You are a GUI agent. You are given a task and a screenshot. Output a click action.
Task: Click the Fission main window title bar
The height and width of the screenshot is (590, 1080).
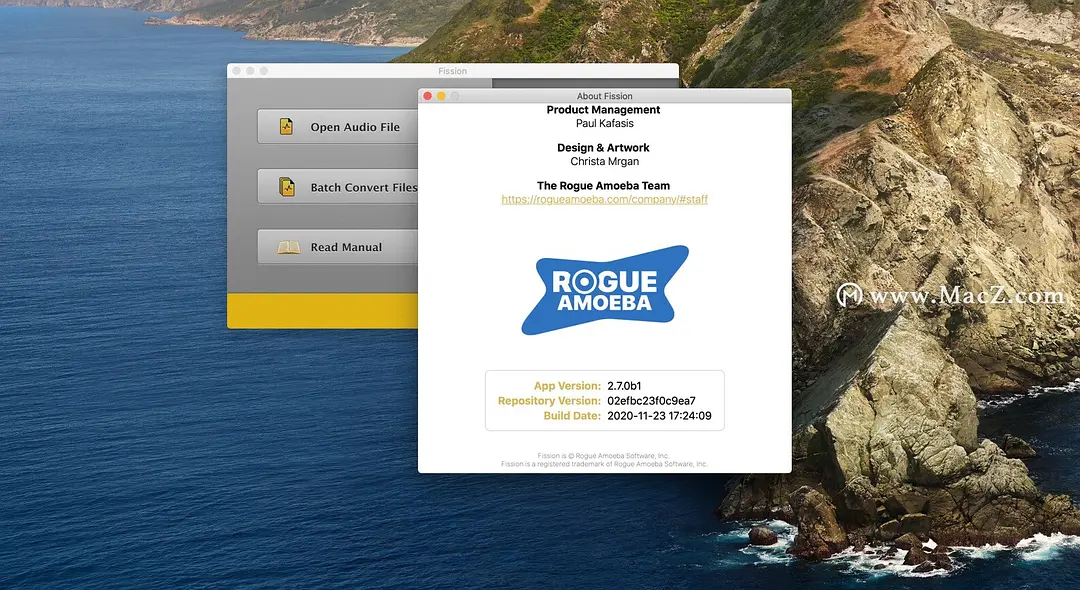(x=453, y=71)
